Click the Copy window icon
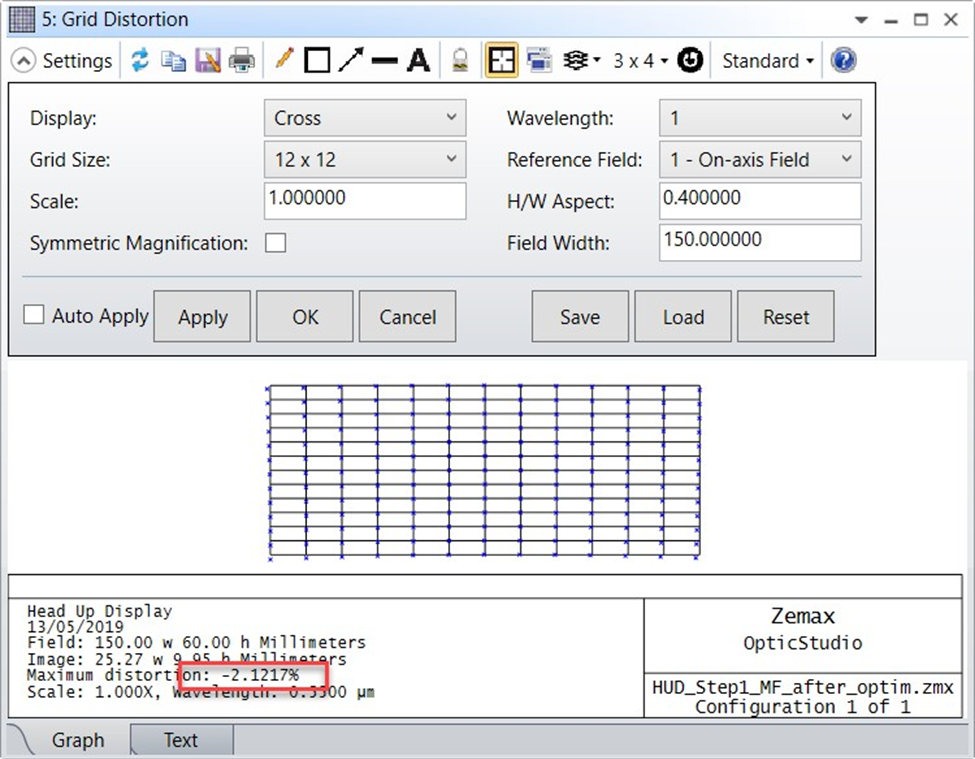Image resolution: width=975 pixels, height=759 pixels. [x=174, y=61]
